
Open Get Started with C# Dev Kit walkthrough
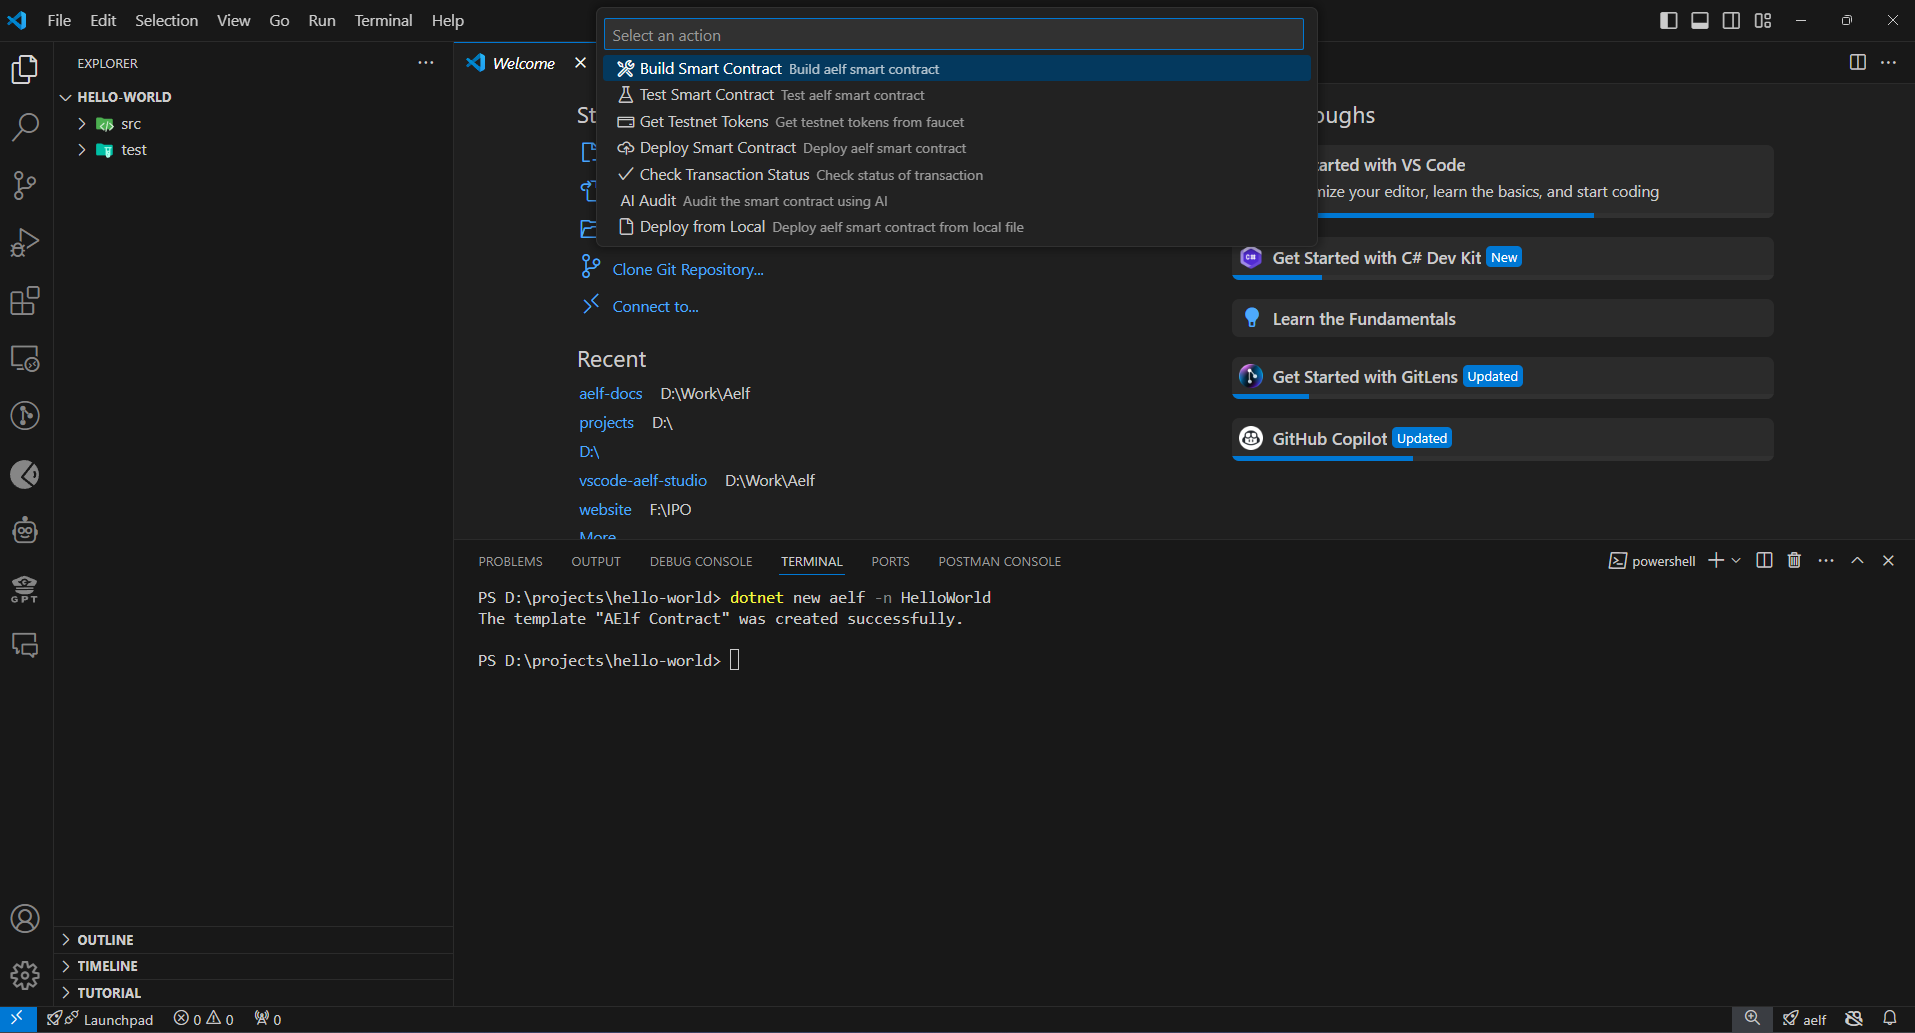(x=1503, y=258)
